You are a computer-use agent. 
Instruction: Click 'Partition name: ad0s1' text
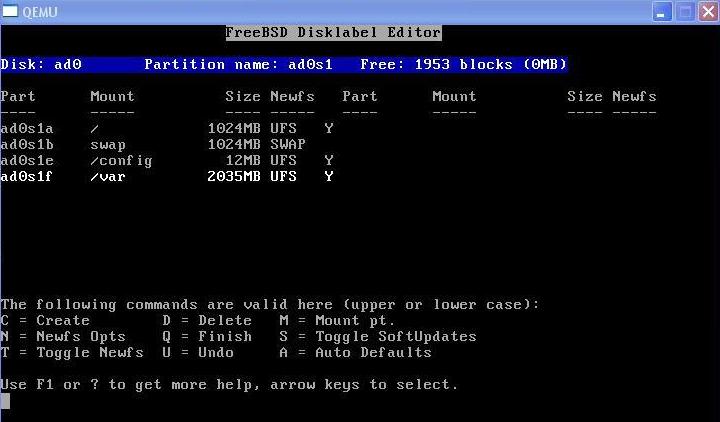[x=238, y=64]
